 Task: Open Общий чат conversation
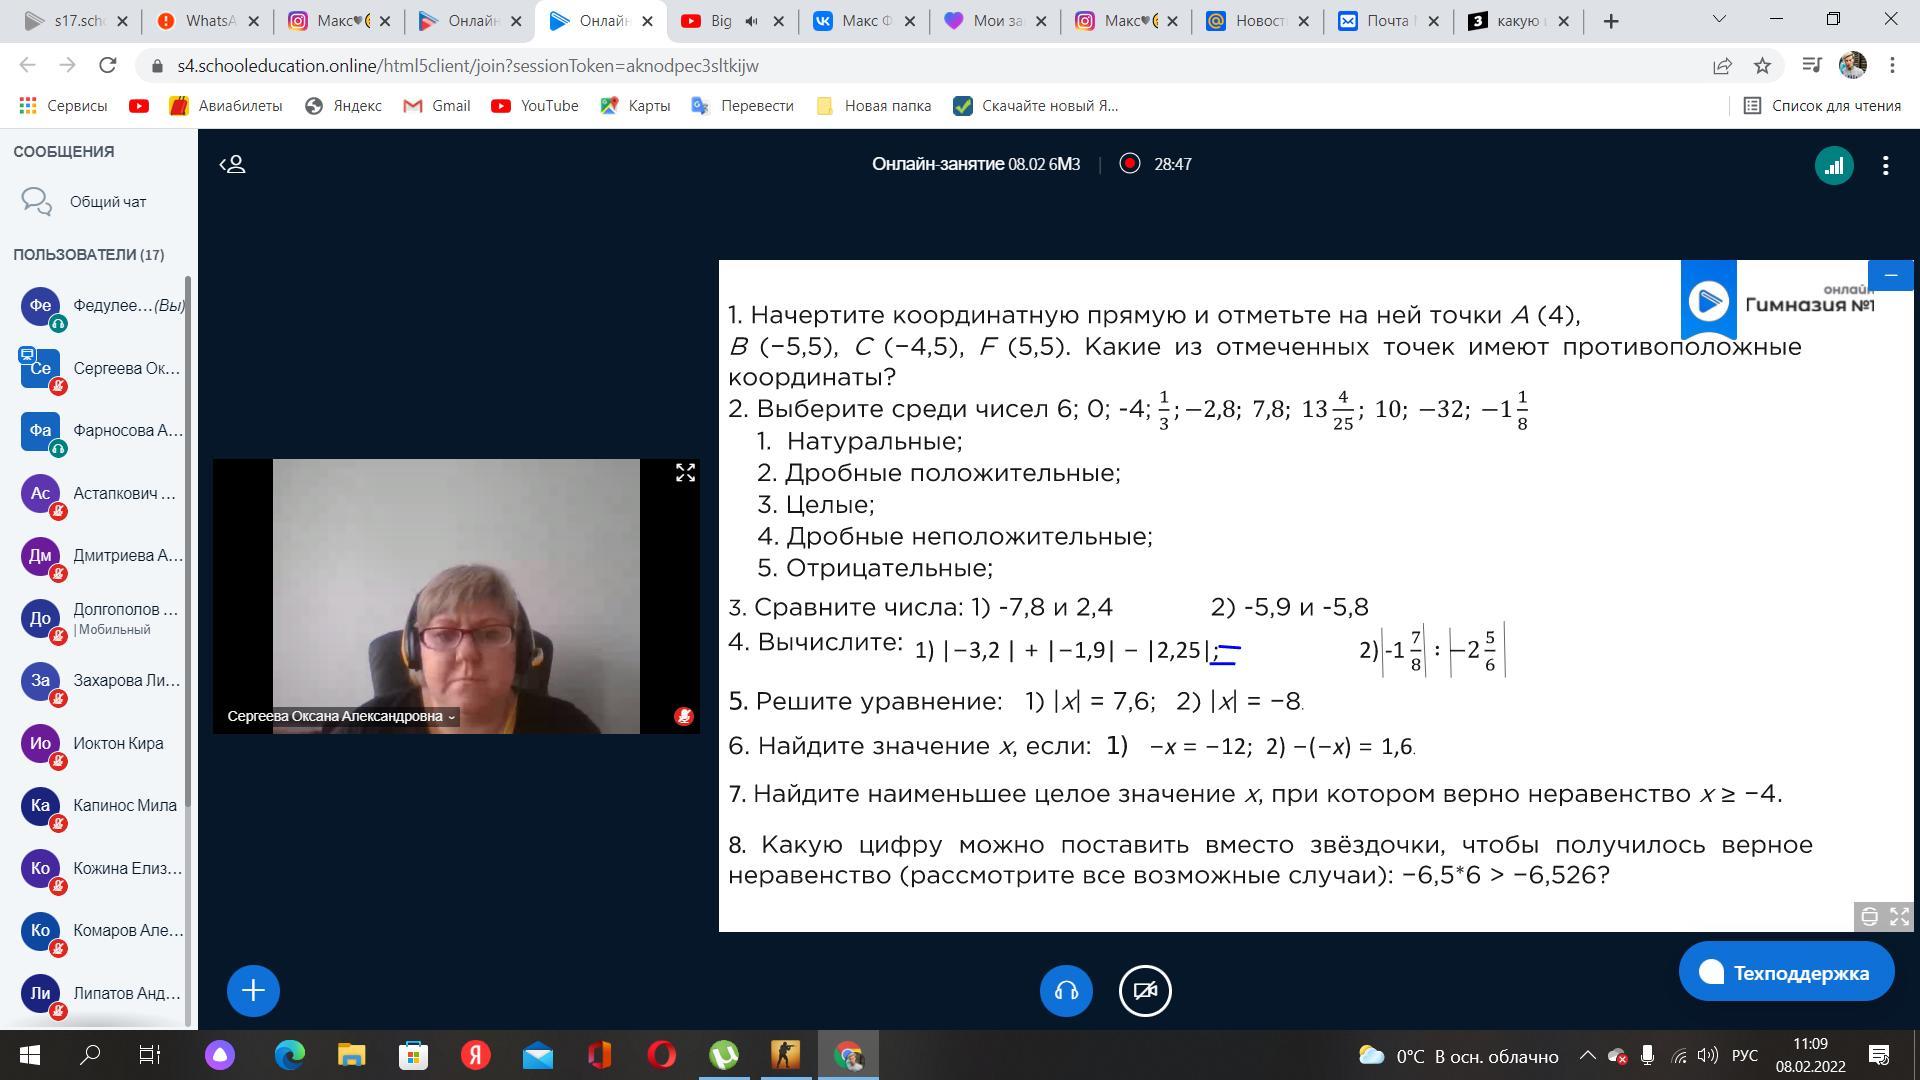[107, 202]
